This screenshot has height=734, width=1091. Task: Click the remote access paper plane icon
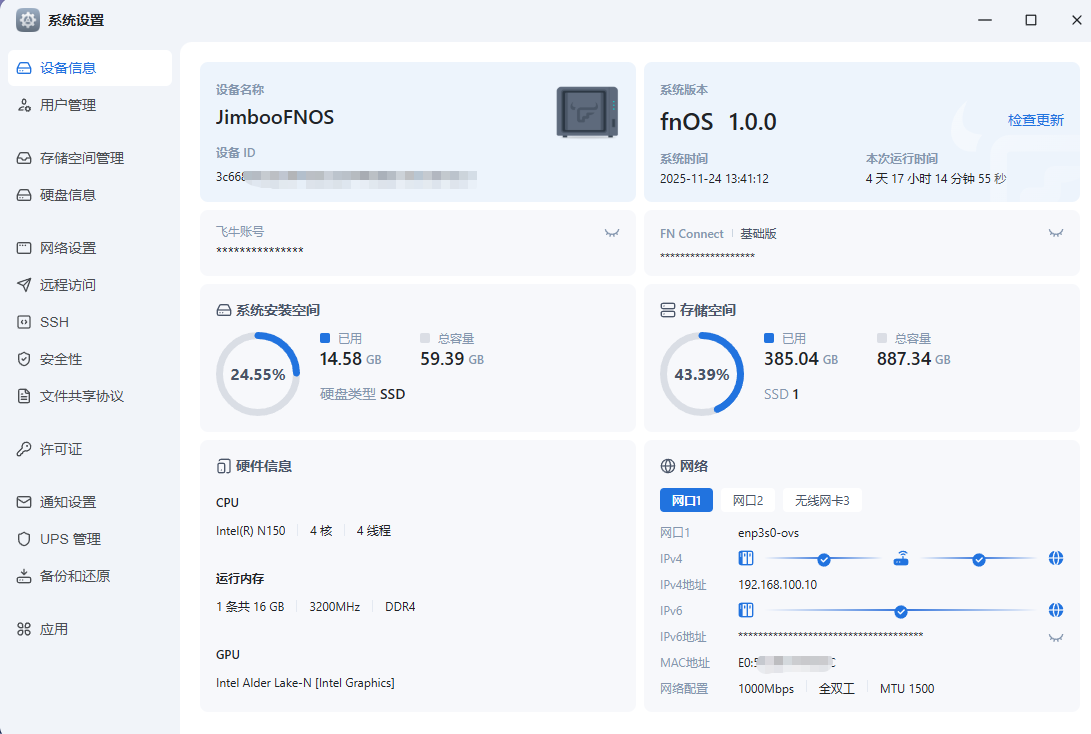24,285
